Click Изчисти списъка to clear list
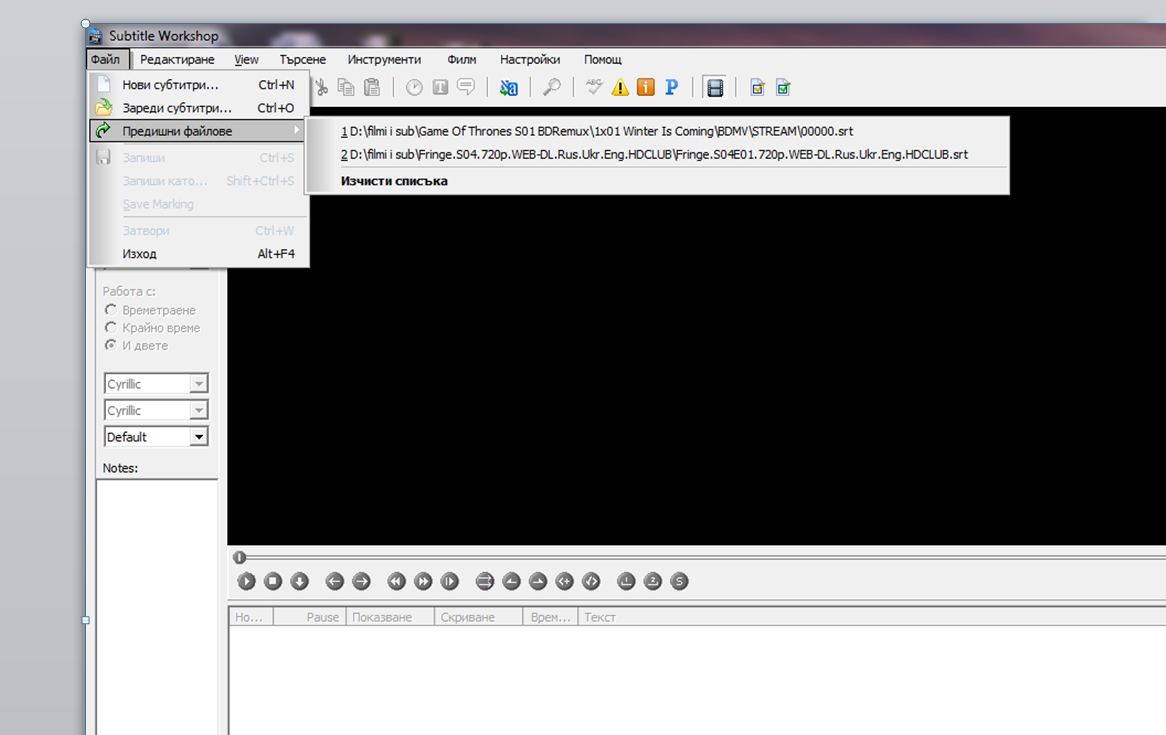Image resolution: width=1166 pixels, height=735 pixels. [394, 181]
